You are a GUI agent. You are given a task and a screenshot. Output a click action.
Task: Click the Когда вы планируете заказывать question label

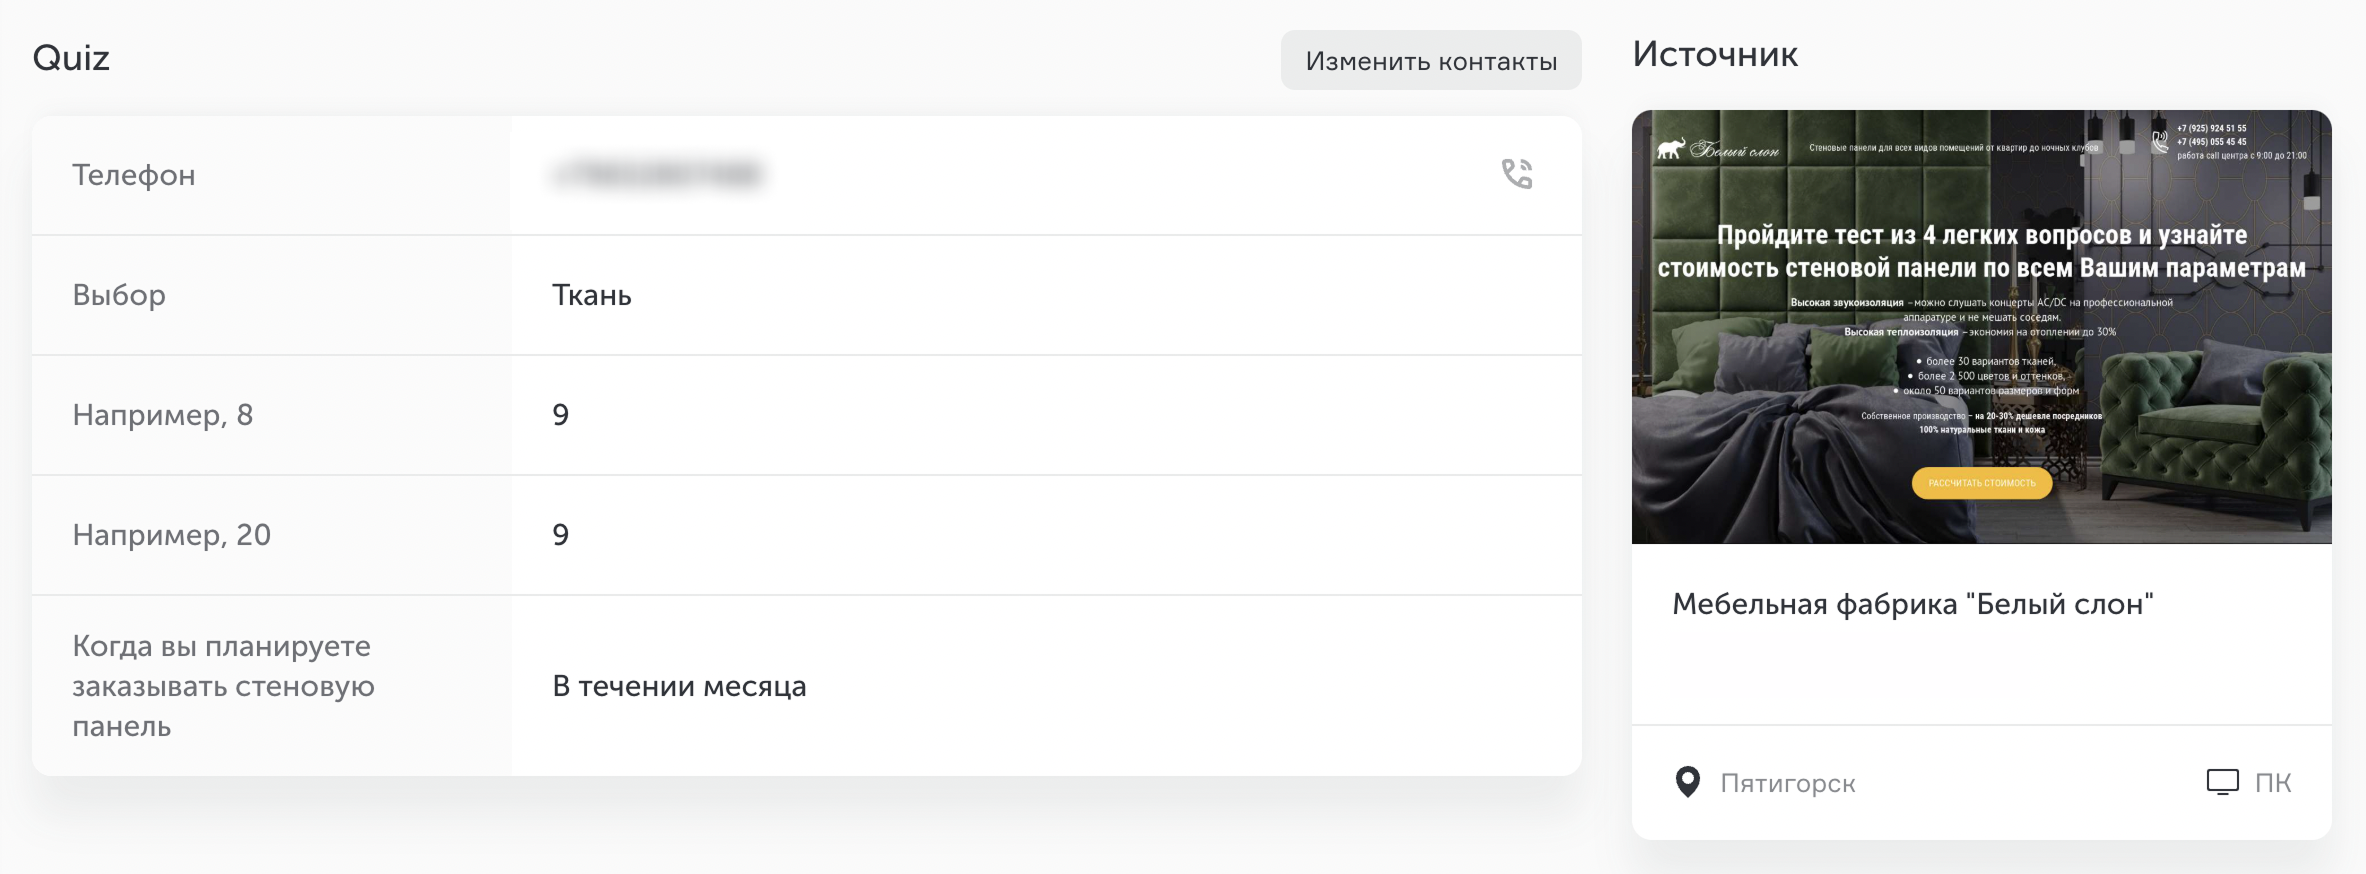click(x=223, y=686)
